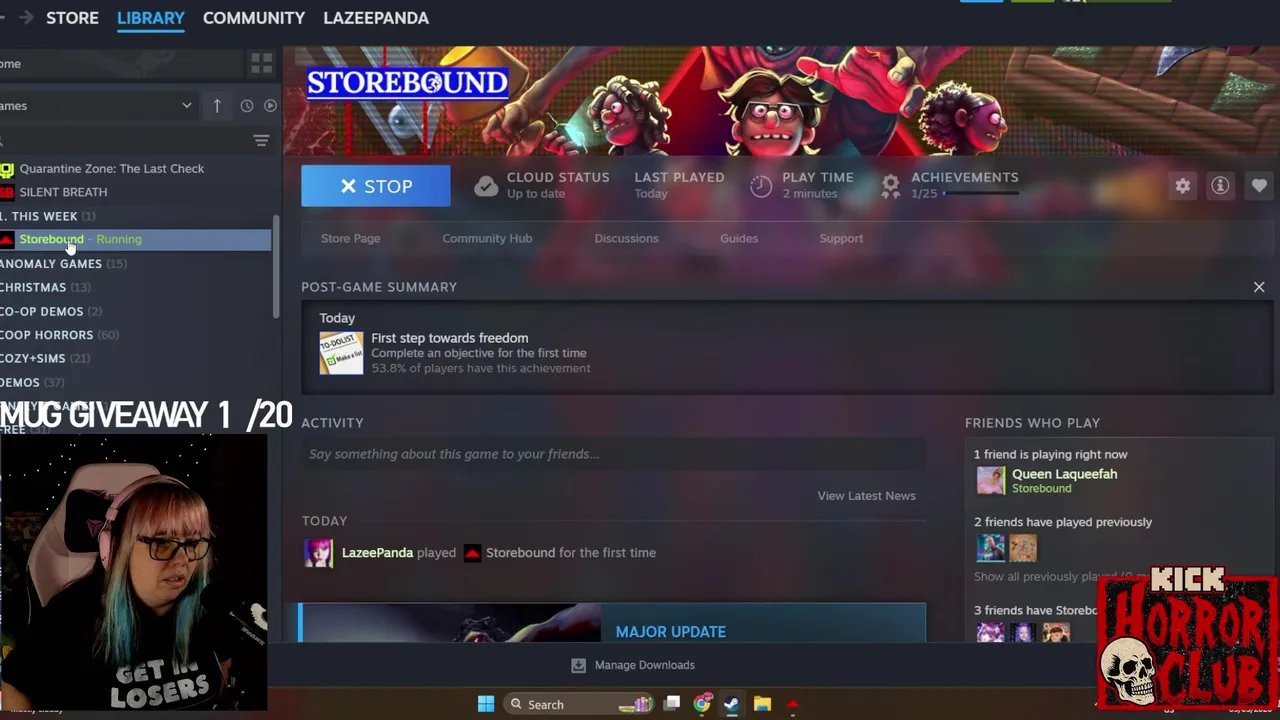Open the LIBRARY tab
Image resolution: width=1280 pixels, height=720 pixels.
tap(151, 18)
